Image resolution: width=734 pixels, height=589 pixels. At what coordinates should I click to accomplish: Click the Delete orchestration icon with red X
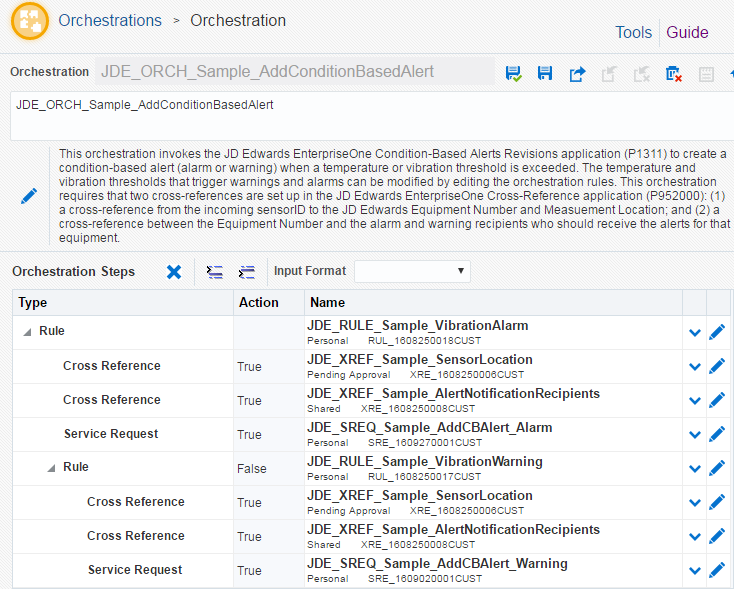click(674, 73)
